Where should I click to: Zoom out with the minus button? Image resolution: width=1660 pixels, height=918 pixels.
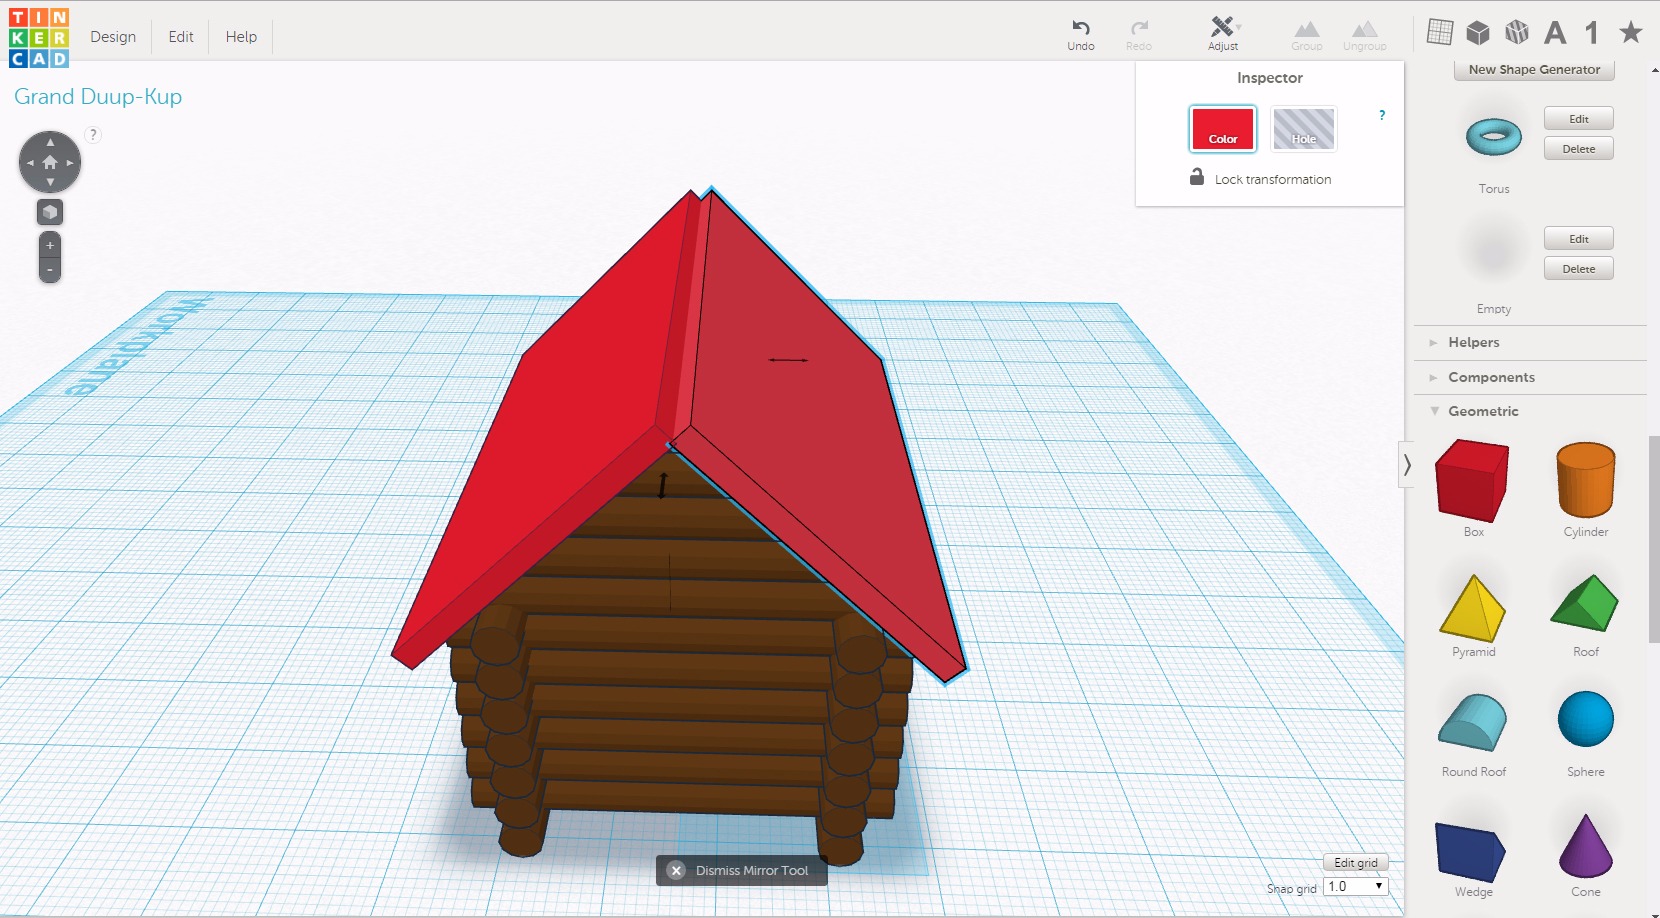click(50, 270)
